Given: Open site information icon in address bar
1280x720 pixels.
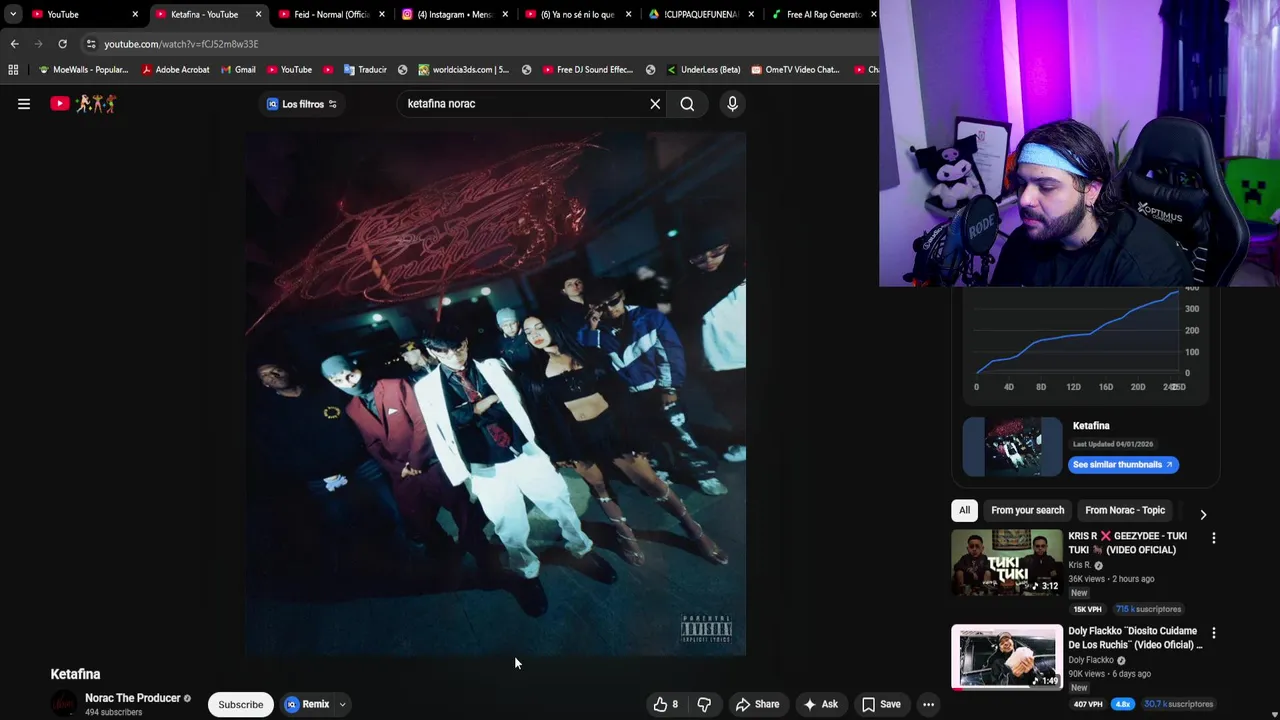Looking at the screenshot, I should pyautogui.click(x=91, y=44).
